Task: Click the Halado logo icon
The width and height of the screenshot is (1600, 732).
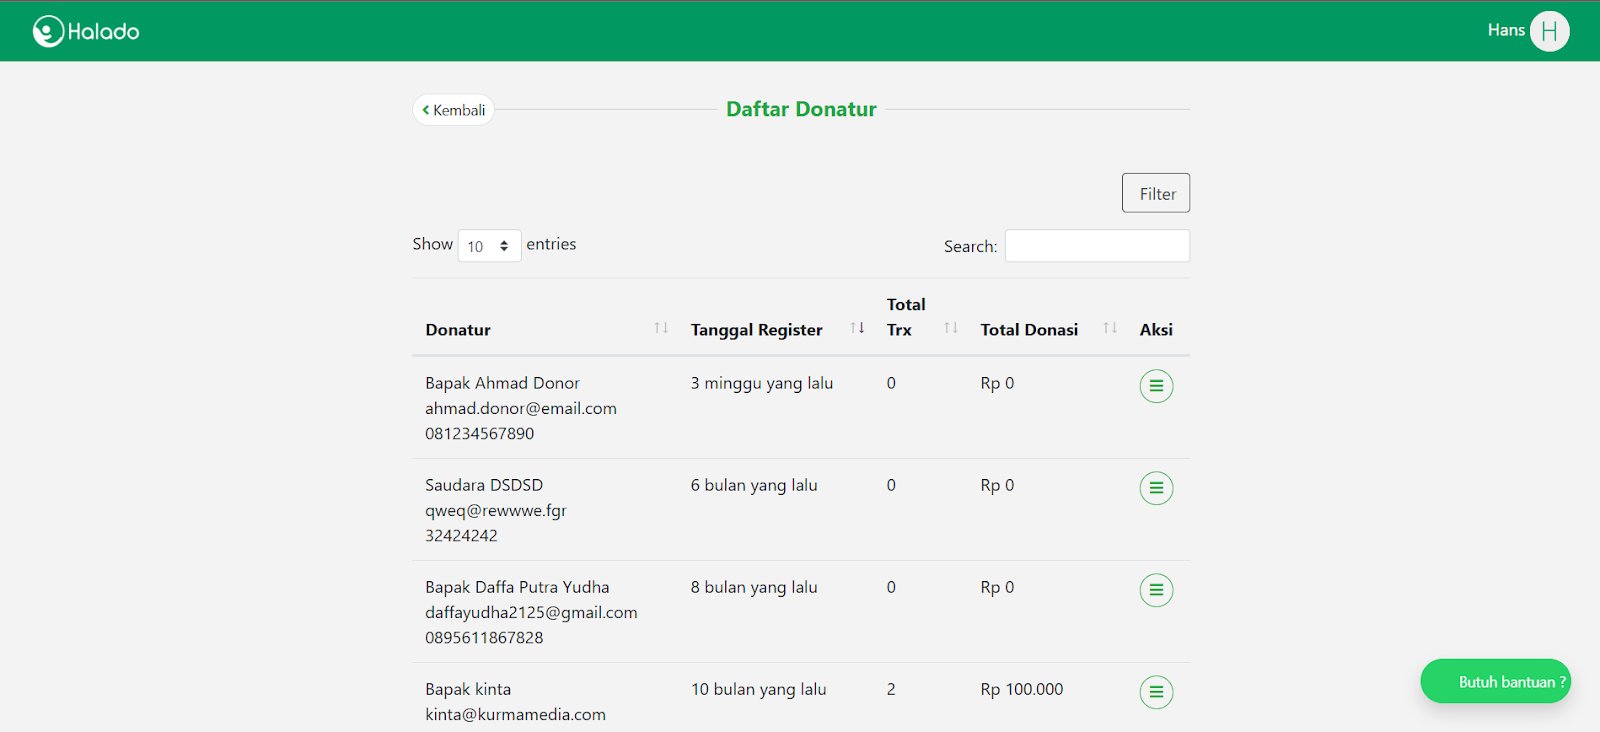Action: (48, 31)
